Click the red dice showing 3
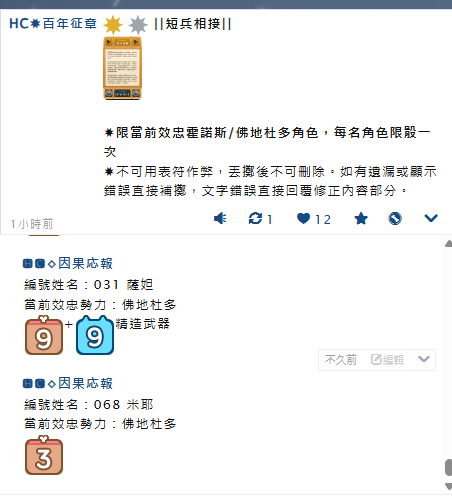Image resolution: width=452 pixels, height=499 pixels. point(44,455)
